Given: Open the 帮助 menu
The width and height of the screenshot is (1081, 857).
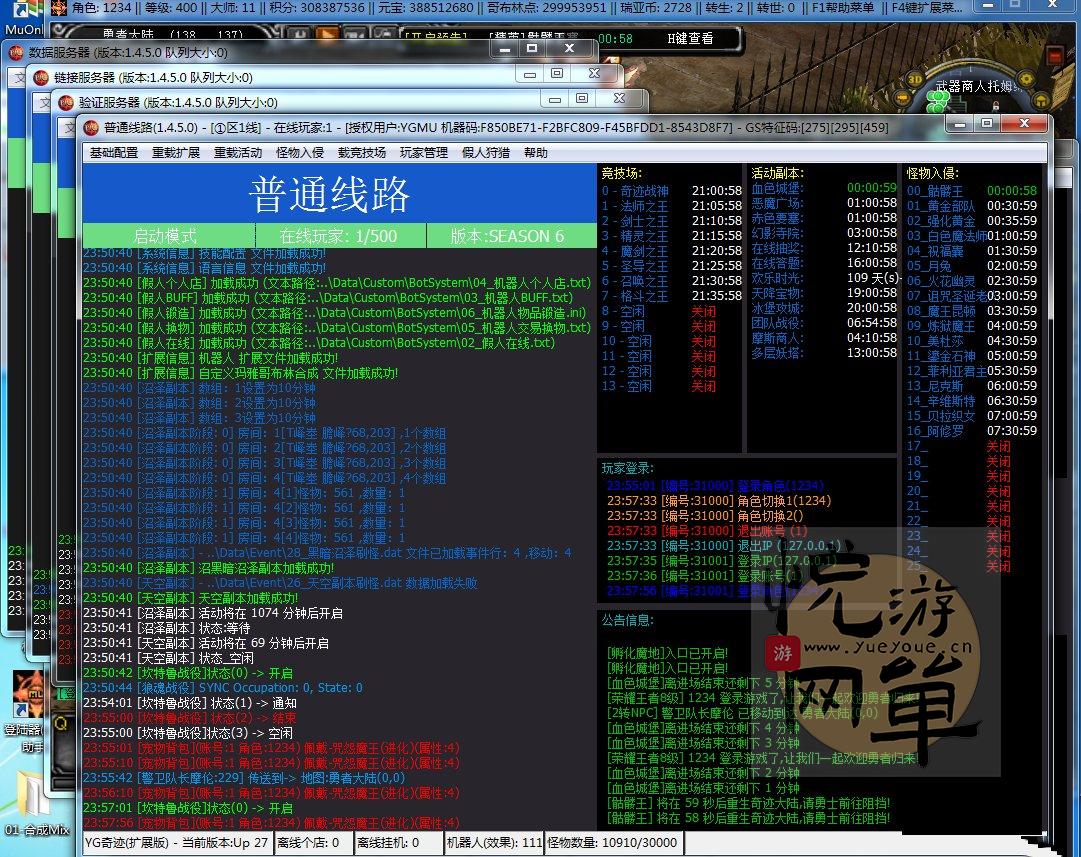Looking at the screenshot, I should [x=536, y=153].
